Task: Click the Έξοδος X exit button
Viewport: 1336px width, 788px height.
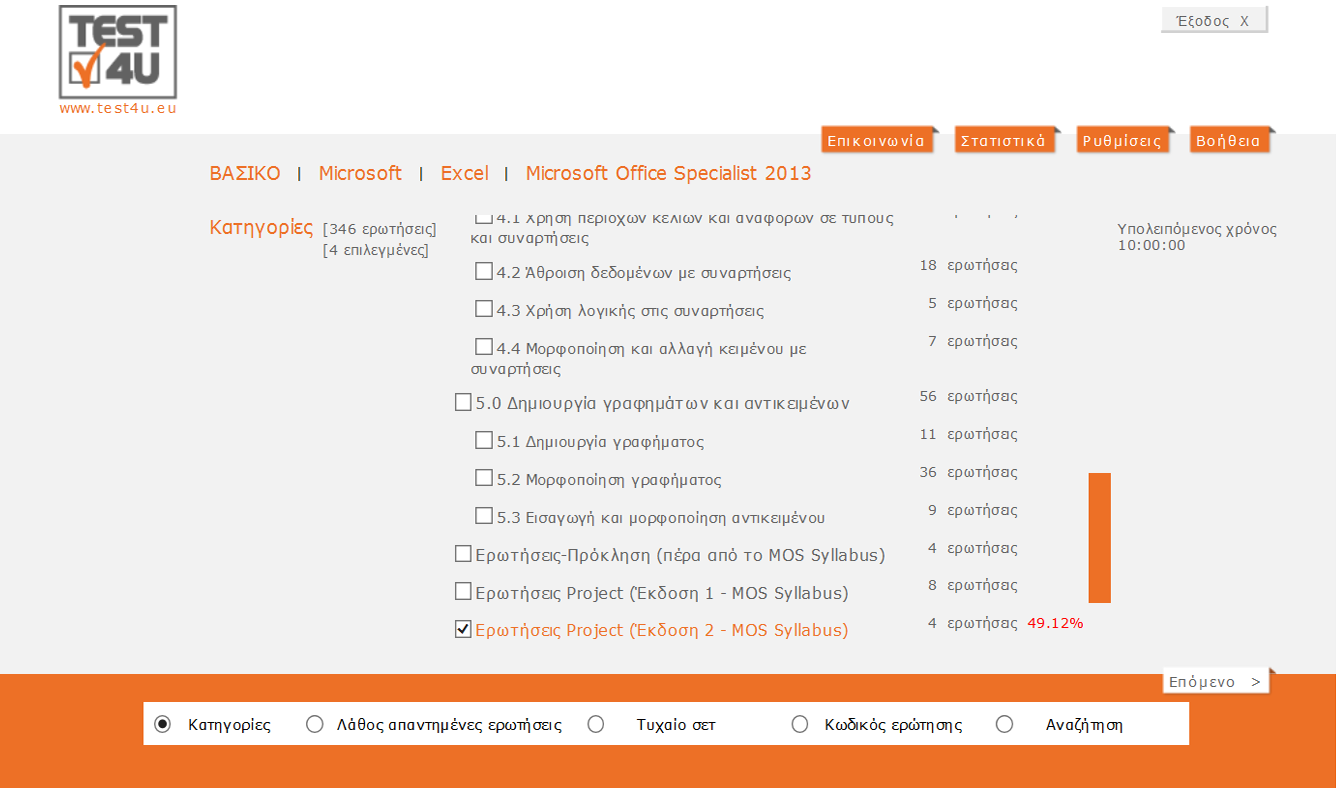Action: (1214, 21)
